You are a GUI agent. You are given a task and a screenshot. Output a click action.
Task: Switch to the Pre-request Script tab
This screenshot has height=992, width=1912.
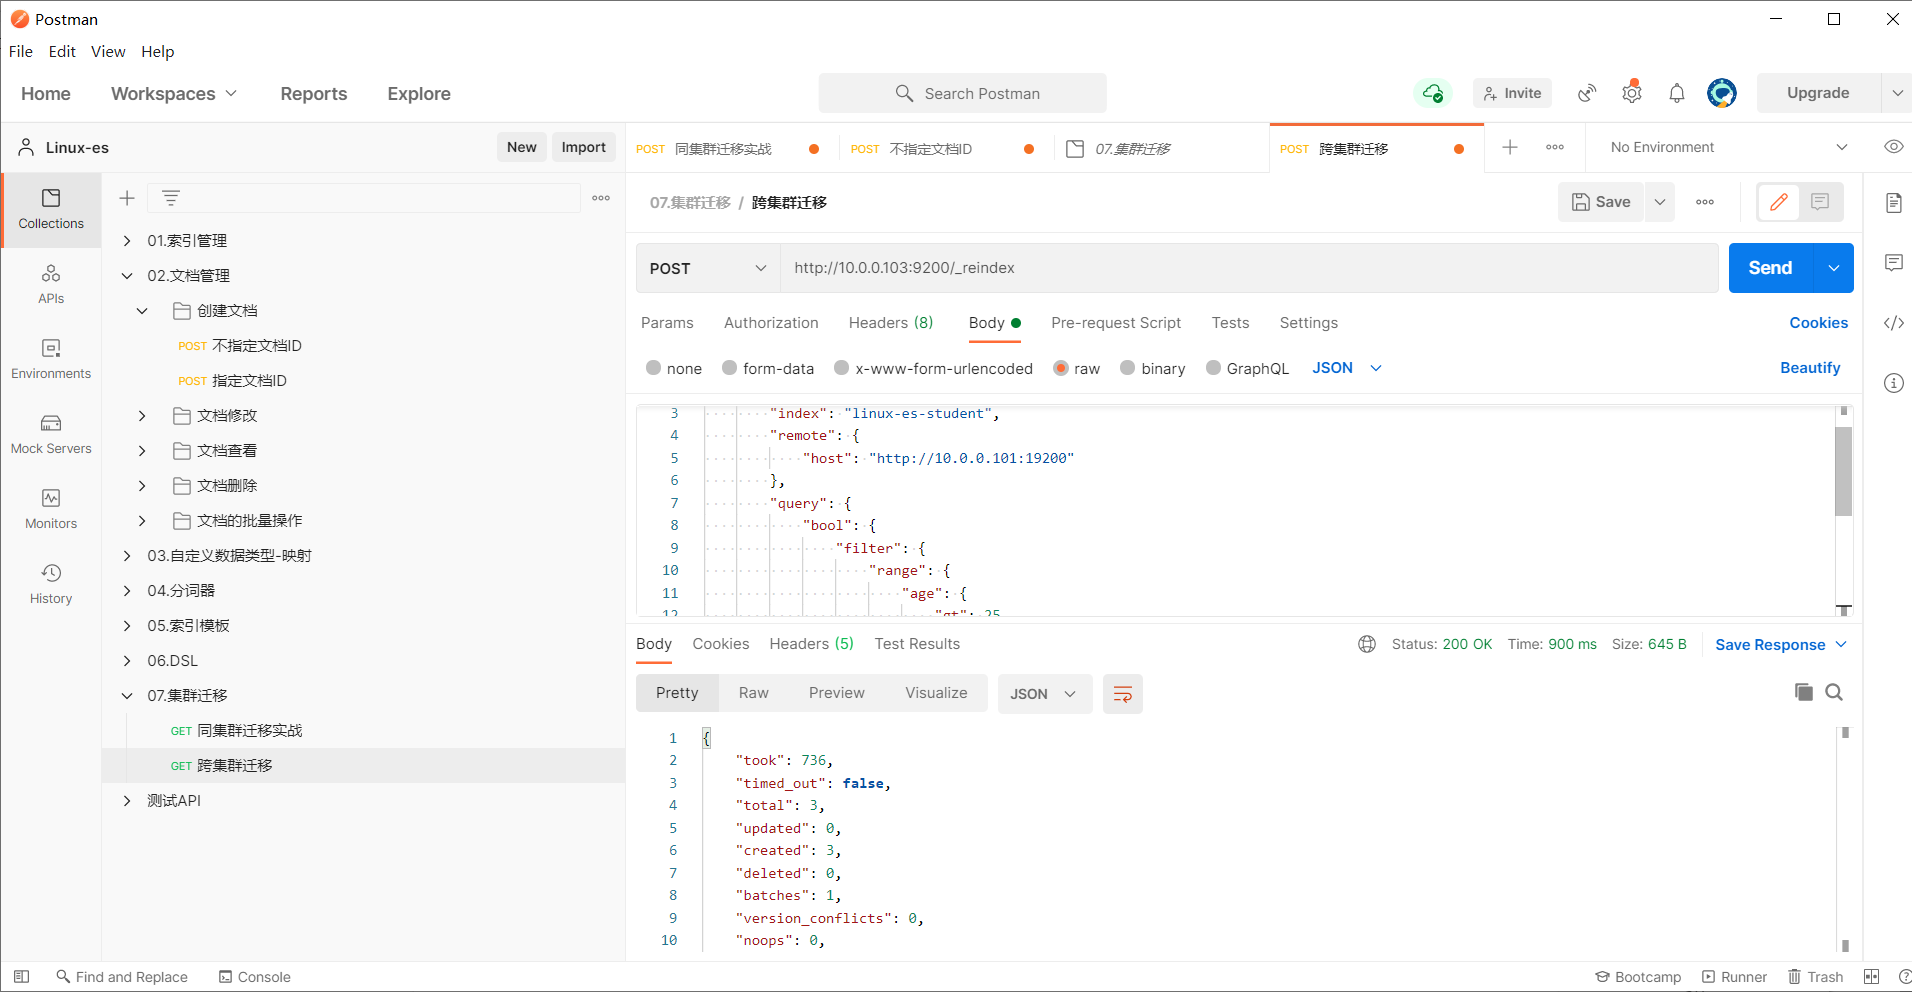click(x=1116, y=323)
